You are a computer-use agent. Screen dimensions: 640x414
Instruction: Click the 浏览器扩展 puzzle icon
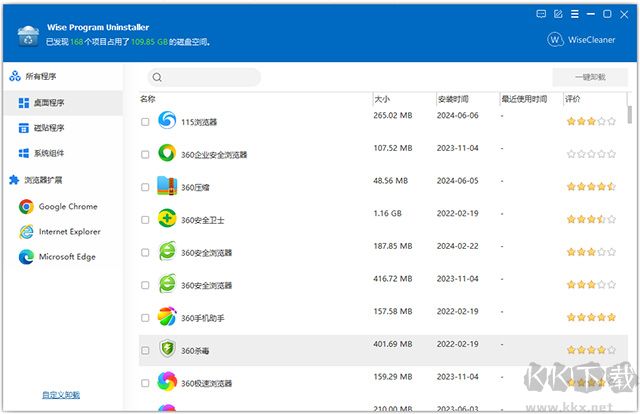(x=14, y=180)
